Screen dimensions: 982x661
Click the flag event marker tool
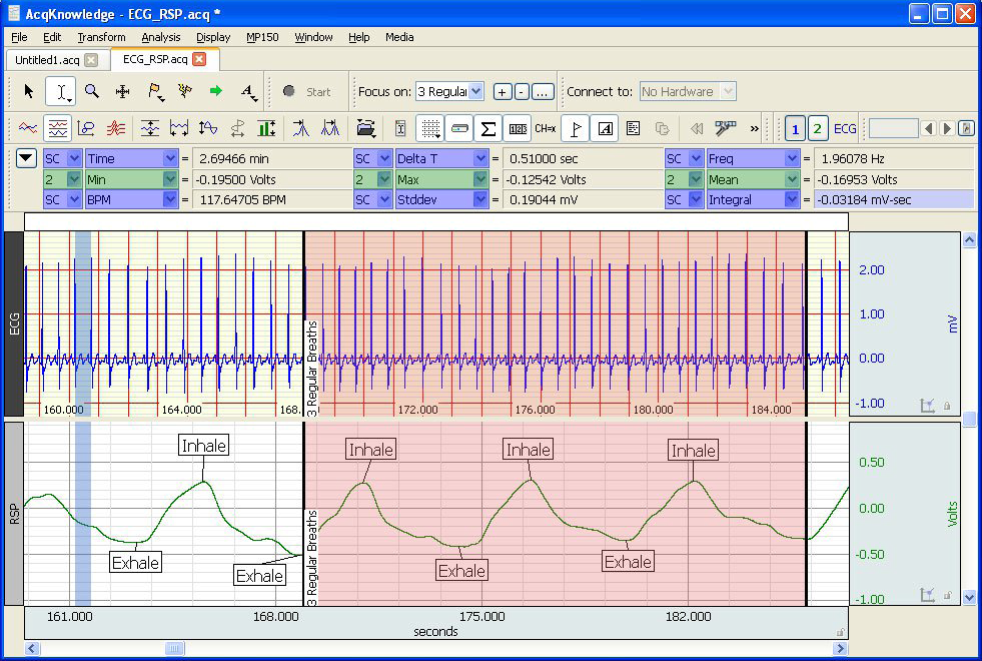click(155, 91)
